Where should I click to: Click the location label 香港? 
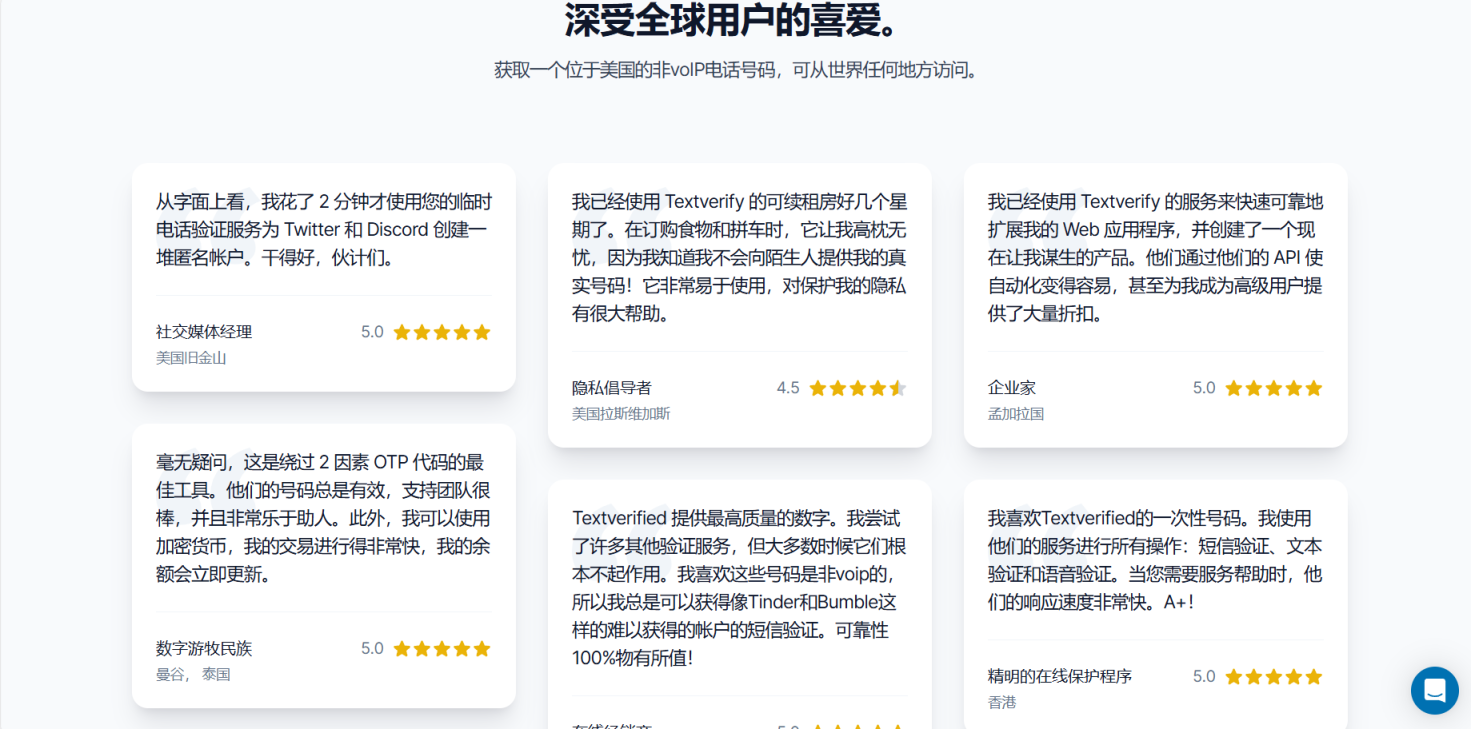click(1002, 702)
